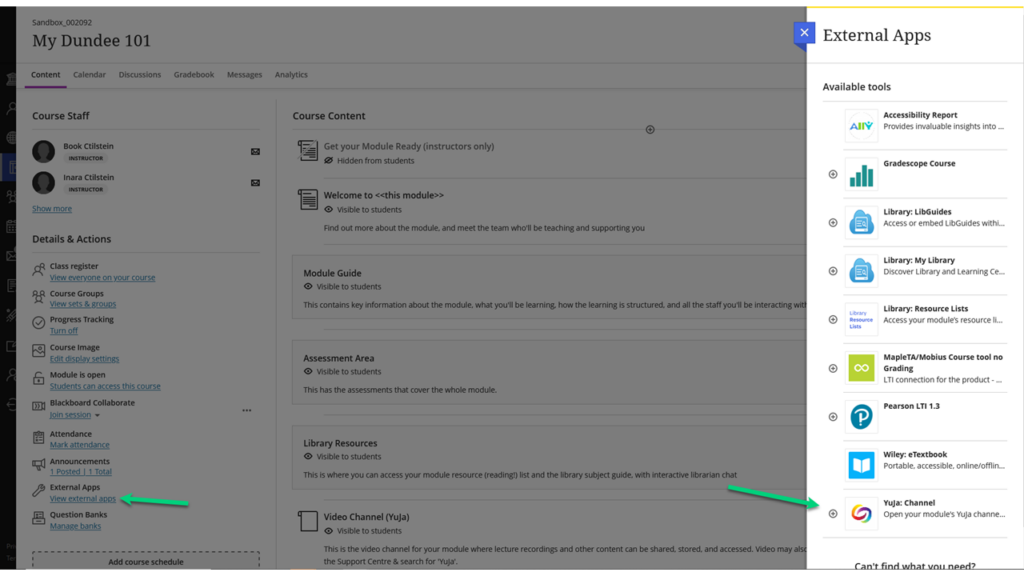The width and height of the screenshot is (1024, 576).
Task: Add Pearson LTI 1.3 using its plus icon
Action: [x=833, y=417]
